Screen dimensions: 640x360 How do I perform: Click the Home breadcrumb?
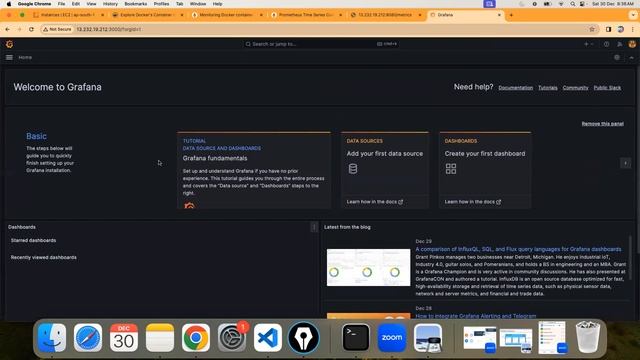25,58
